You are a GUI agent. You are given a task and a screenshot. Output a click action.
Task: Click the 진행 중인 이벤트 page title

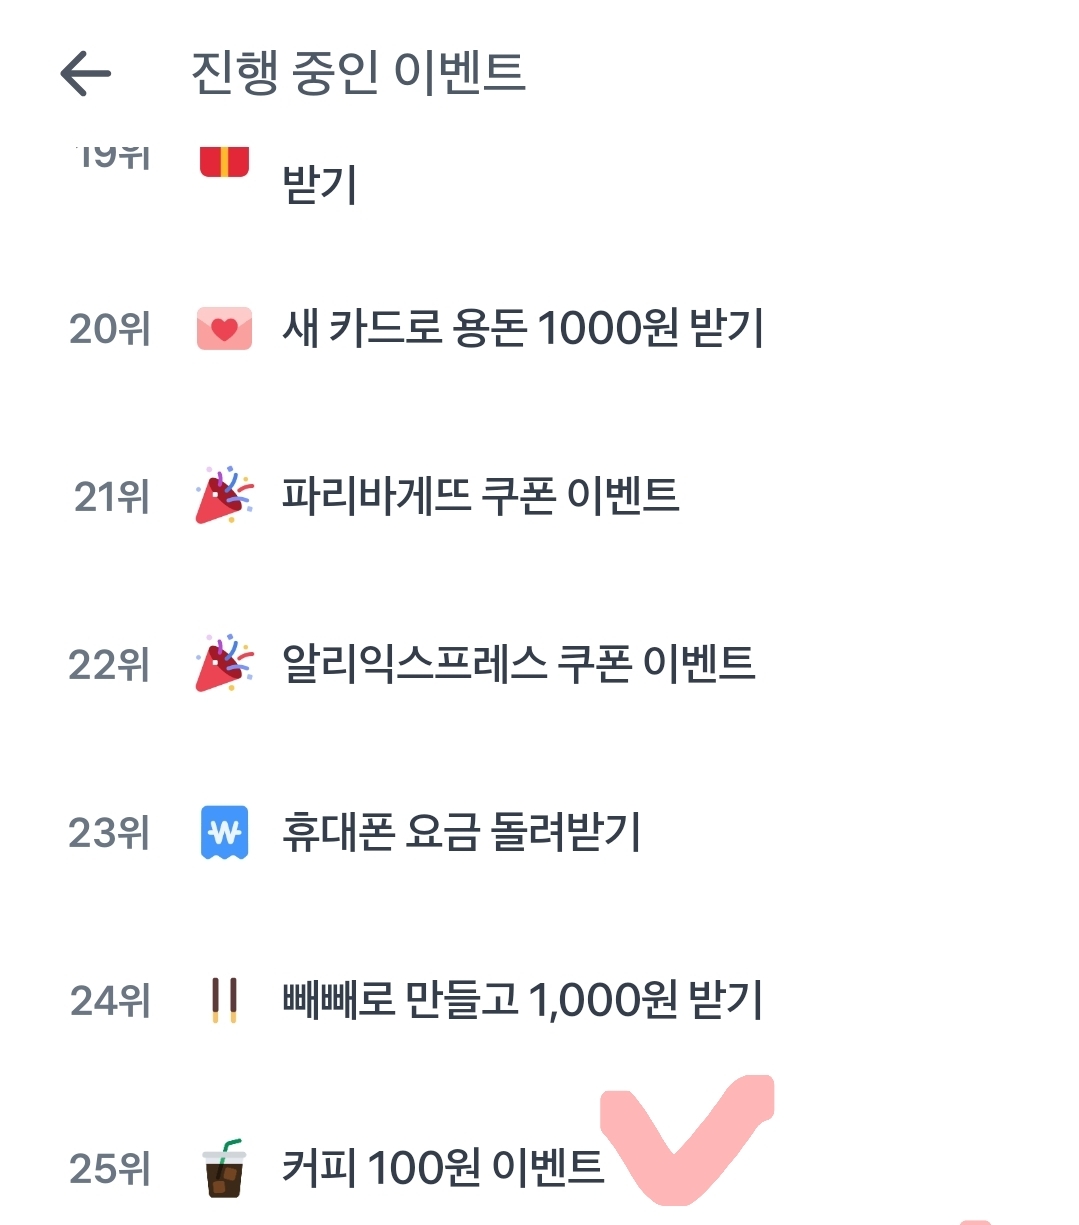[358, 74]
